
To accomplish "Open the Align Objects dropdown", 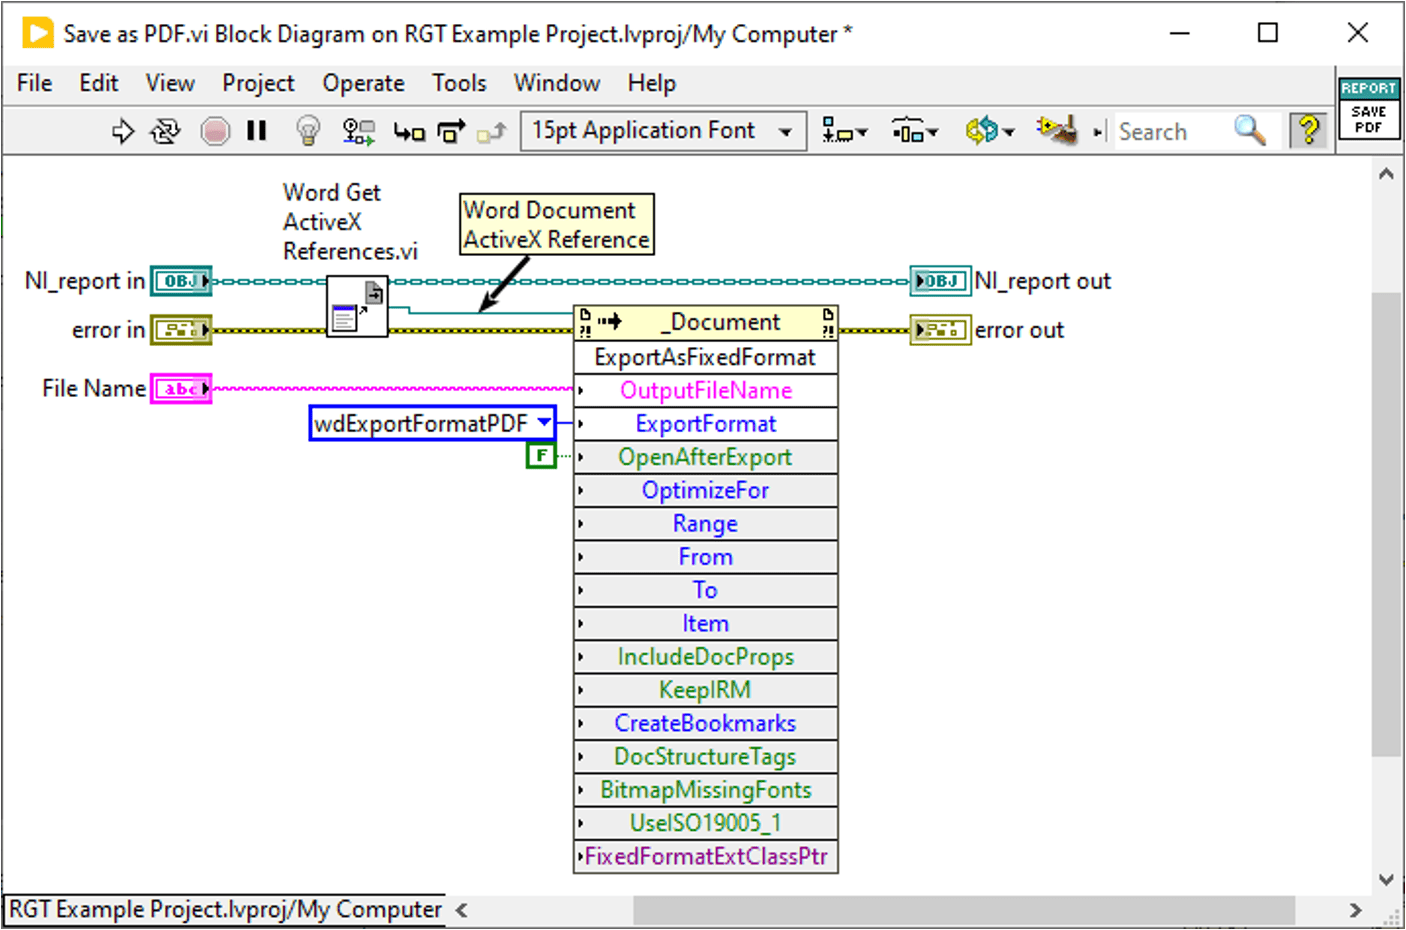I will pos(845,131).
